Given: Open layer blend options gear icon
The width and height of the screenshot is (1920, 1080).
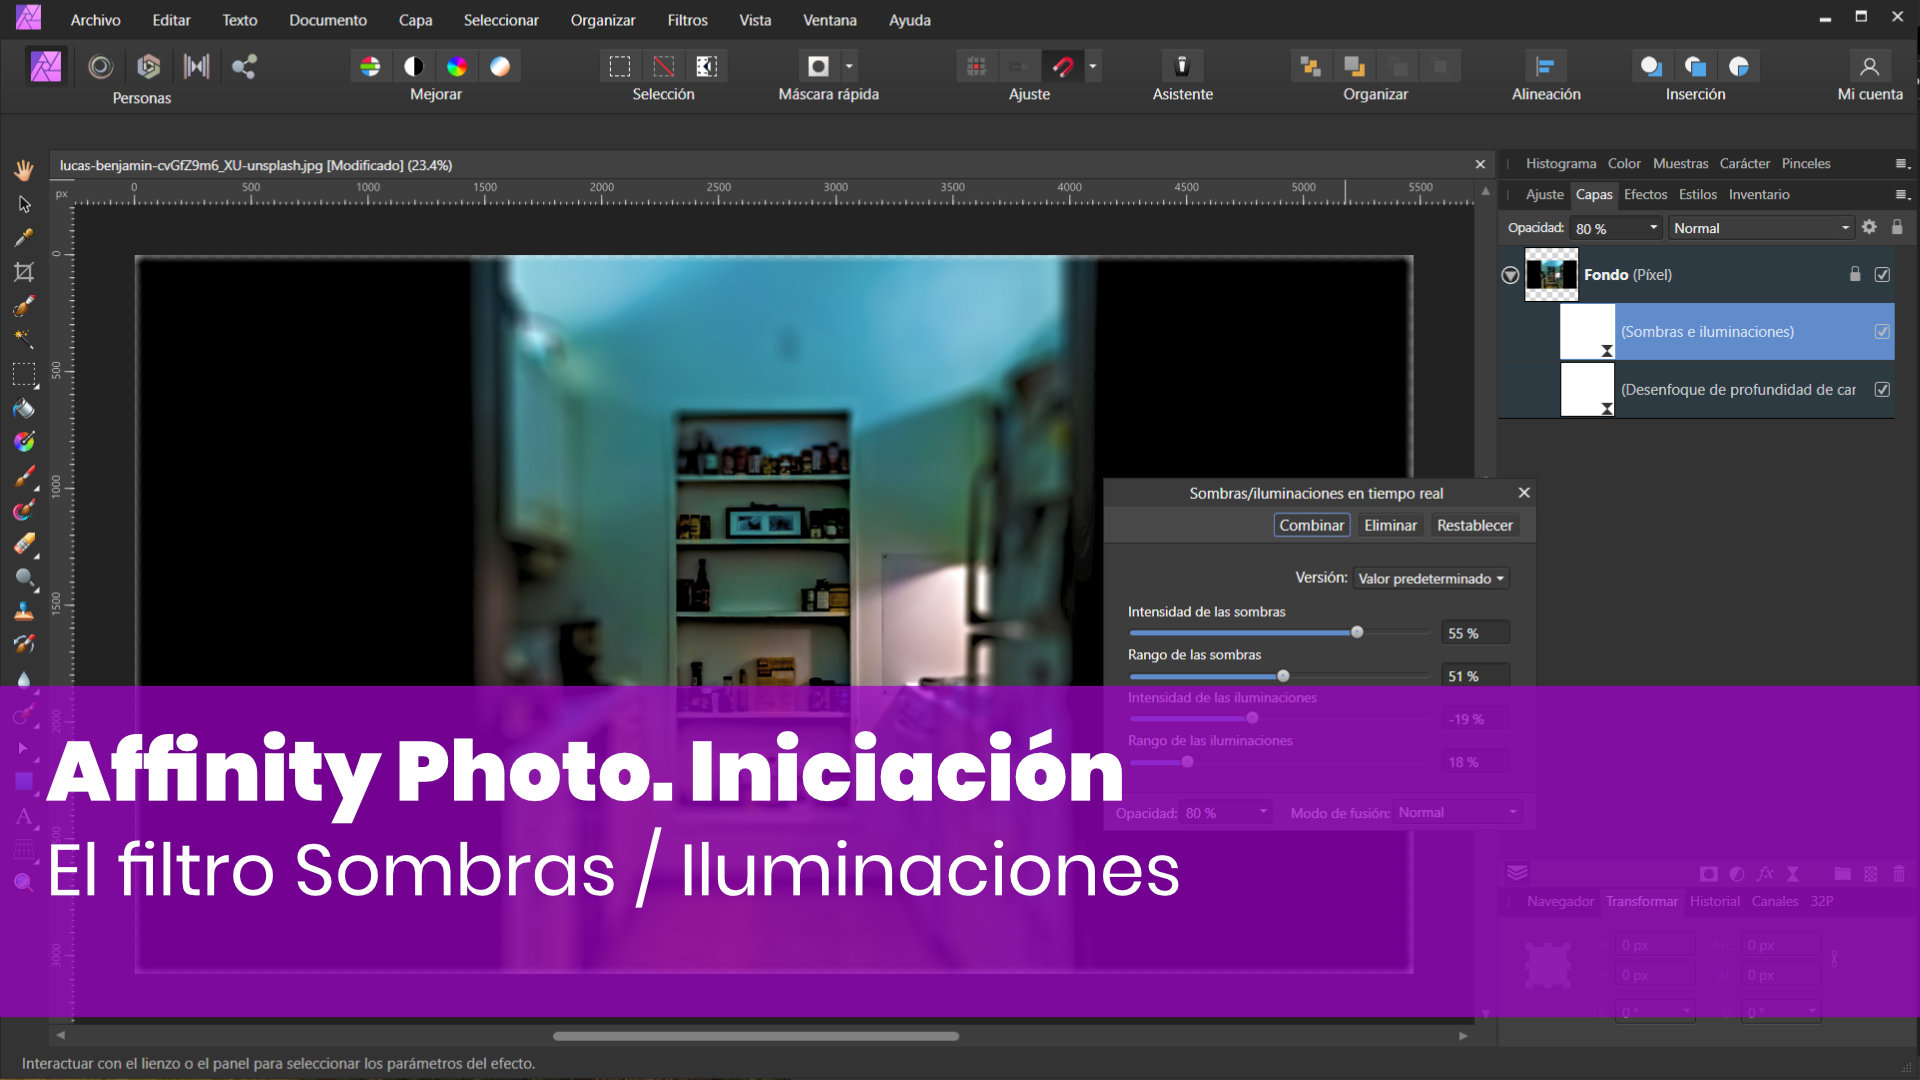Looking at the screenshot, I should (1869, 227).
